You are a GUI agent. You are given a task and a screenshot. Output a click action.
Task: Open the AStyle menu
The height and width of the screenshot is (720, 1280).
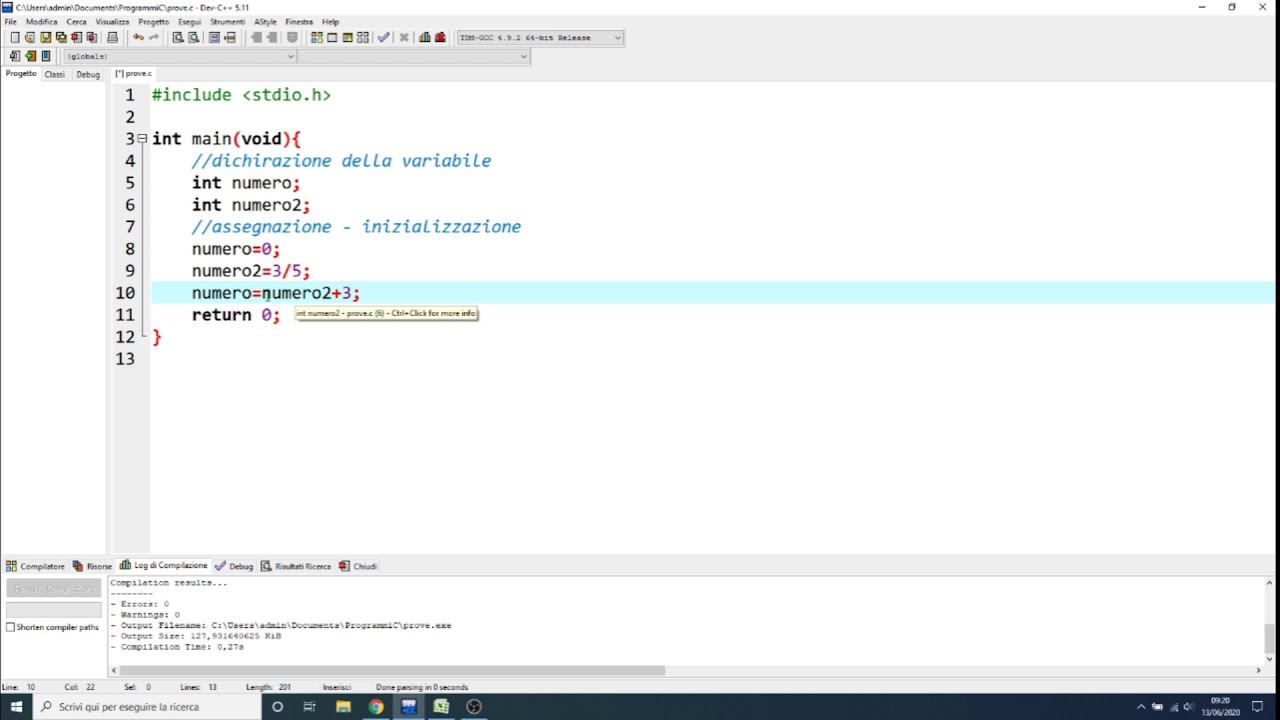click(265, 22)
